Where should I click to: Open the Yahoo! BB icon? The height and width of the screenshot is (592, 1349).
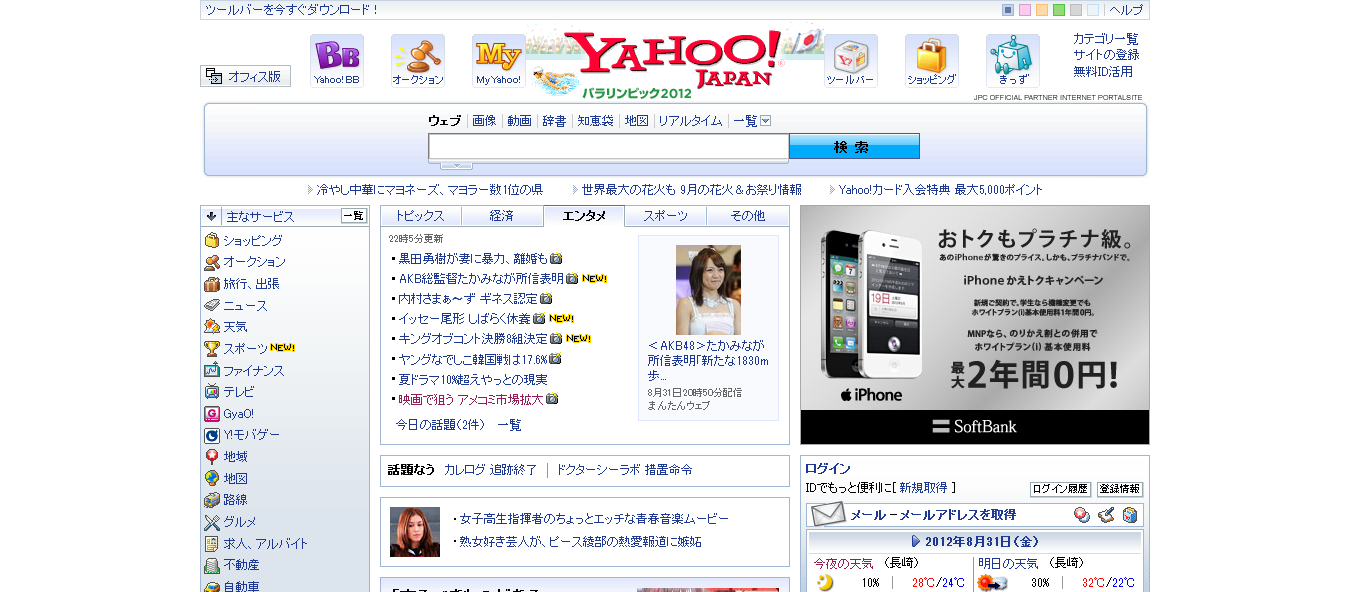pos(337,61)
